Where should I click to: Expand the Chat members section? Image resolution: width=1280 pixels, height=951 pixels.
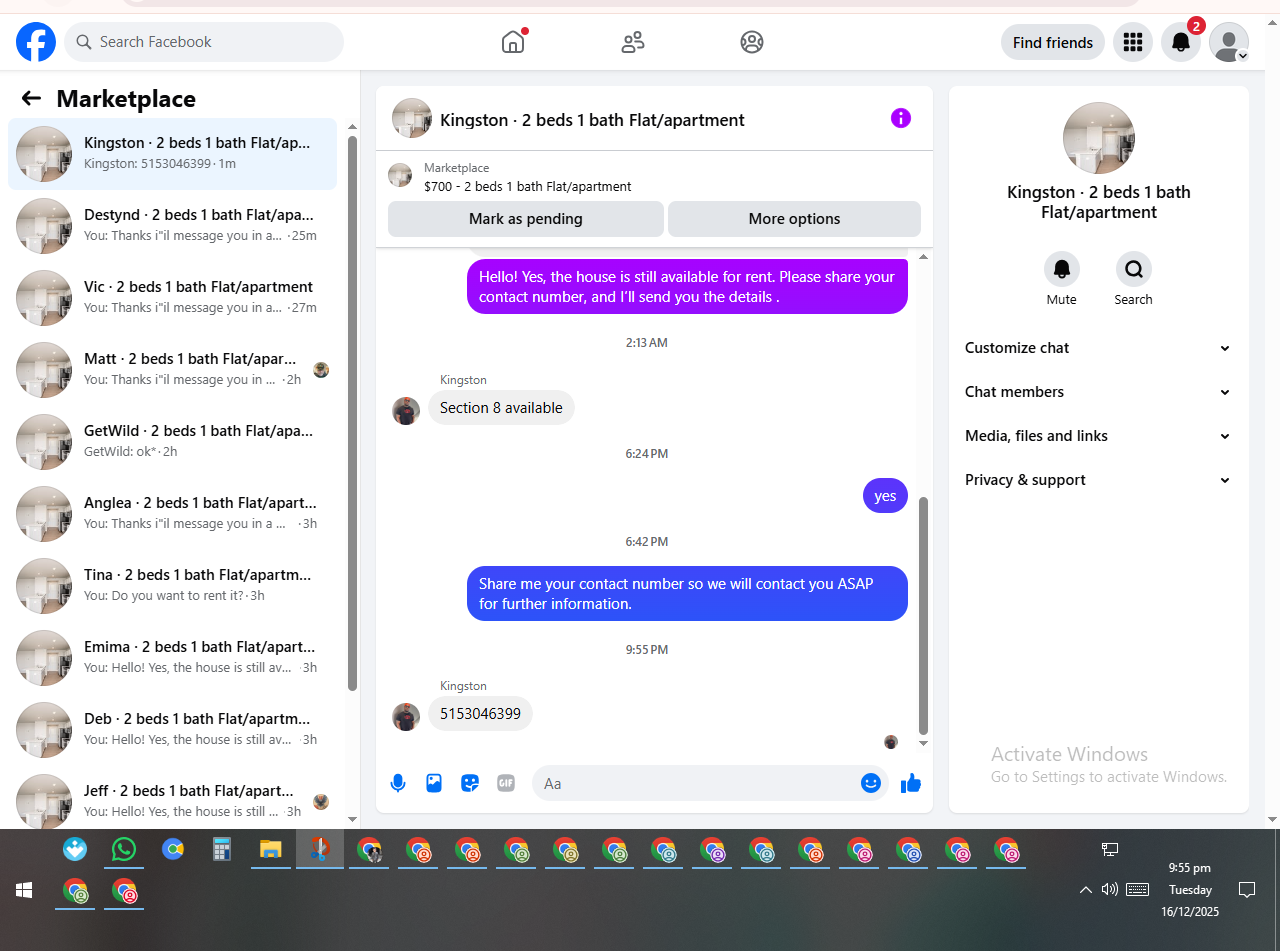[1098, 392]
